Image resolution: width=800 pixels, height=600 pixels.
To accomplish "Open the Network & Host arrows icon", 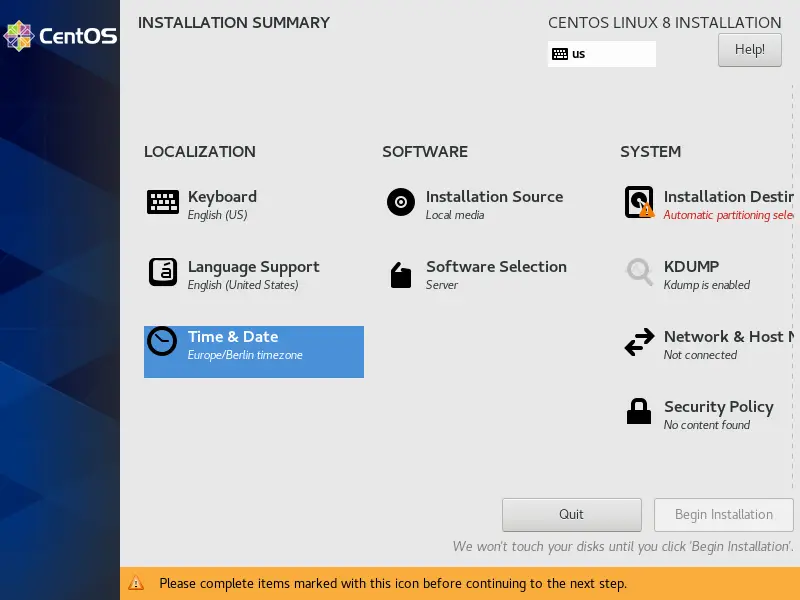I will click(x=639, y=342).
